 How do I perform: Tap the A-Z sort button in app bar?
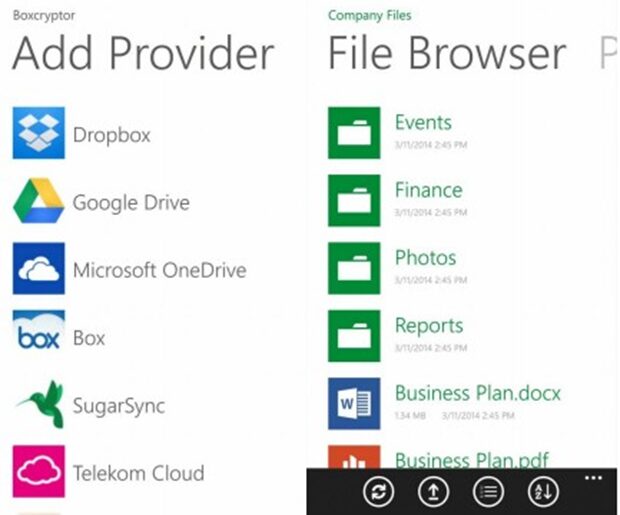tap(543, 492)
